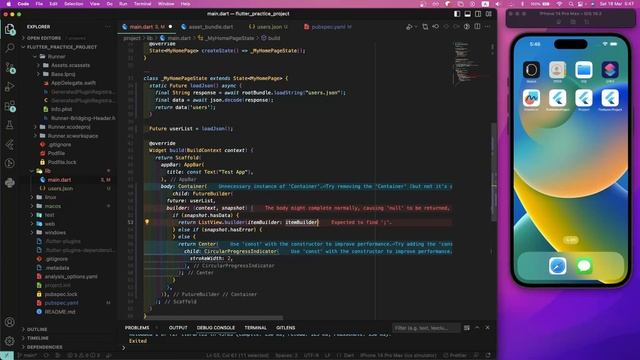
Task: Click the Filter problems input field
Action: [425, 328]
